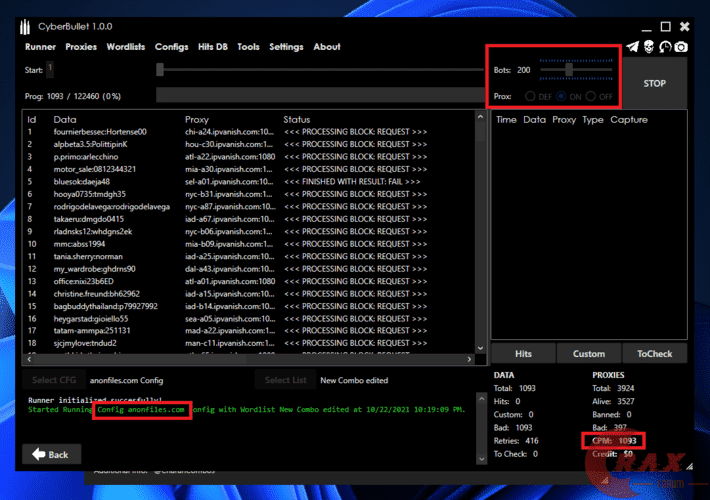
Task: Click the right arrow of the horizontal scrollbar
Action: click(469, 359)
